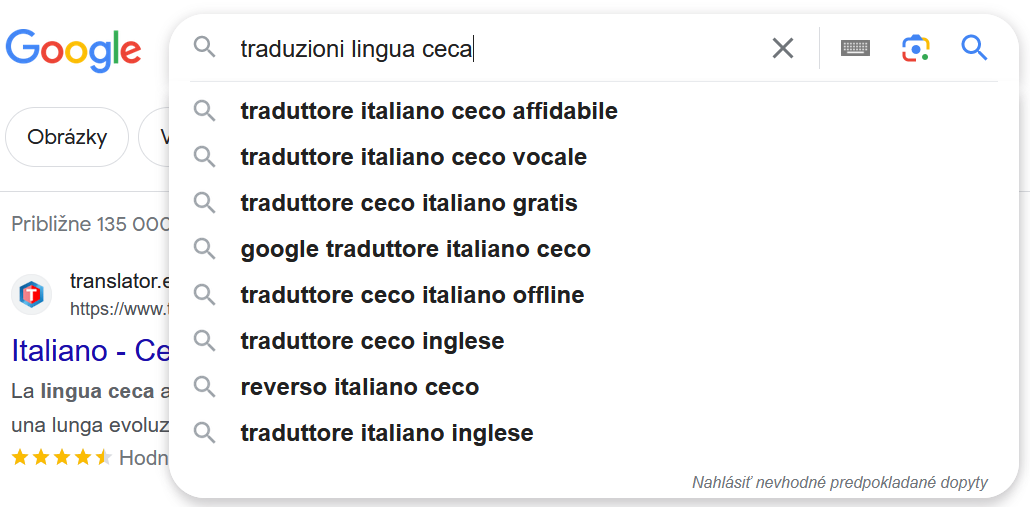Viewport: 1030px width, 507px height.
Task: Select suggestion 'traduttore italiano ceco affidabile'
Action: pos(429,111)
